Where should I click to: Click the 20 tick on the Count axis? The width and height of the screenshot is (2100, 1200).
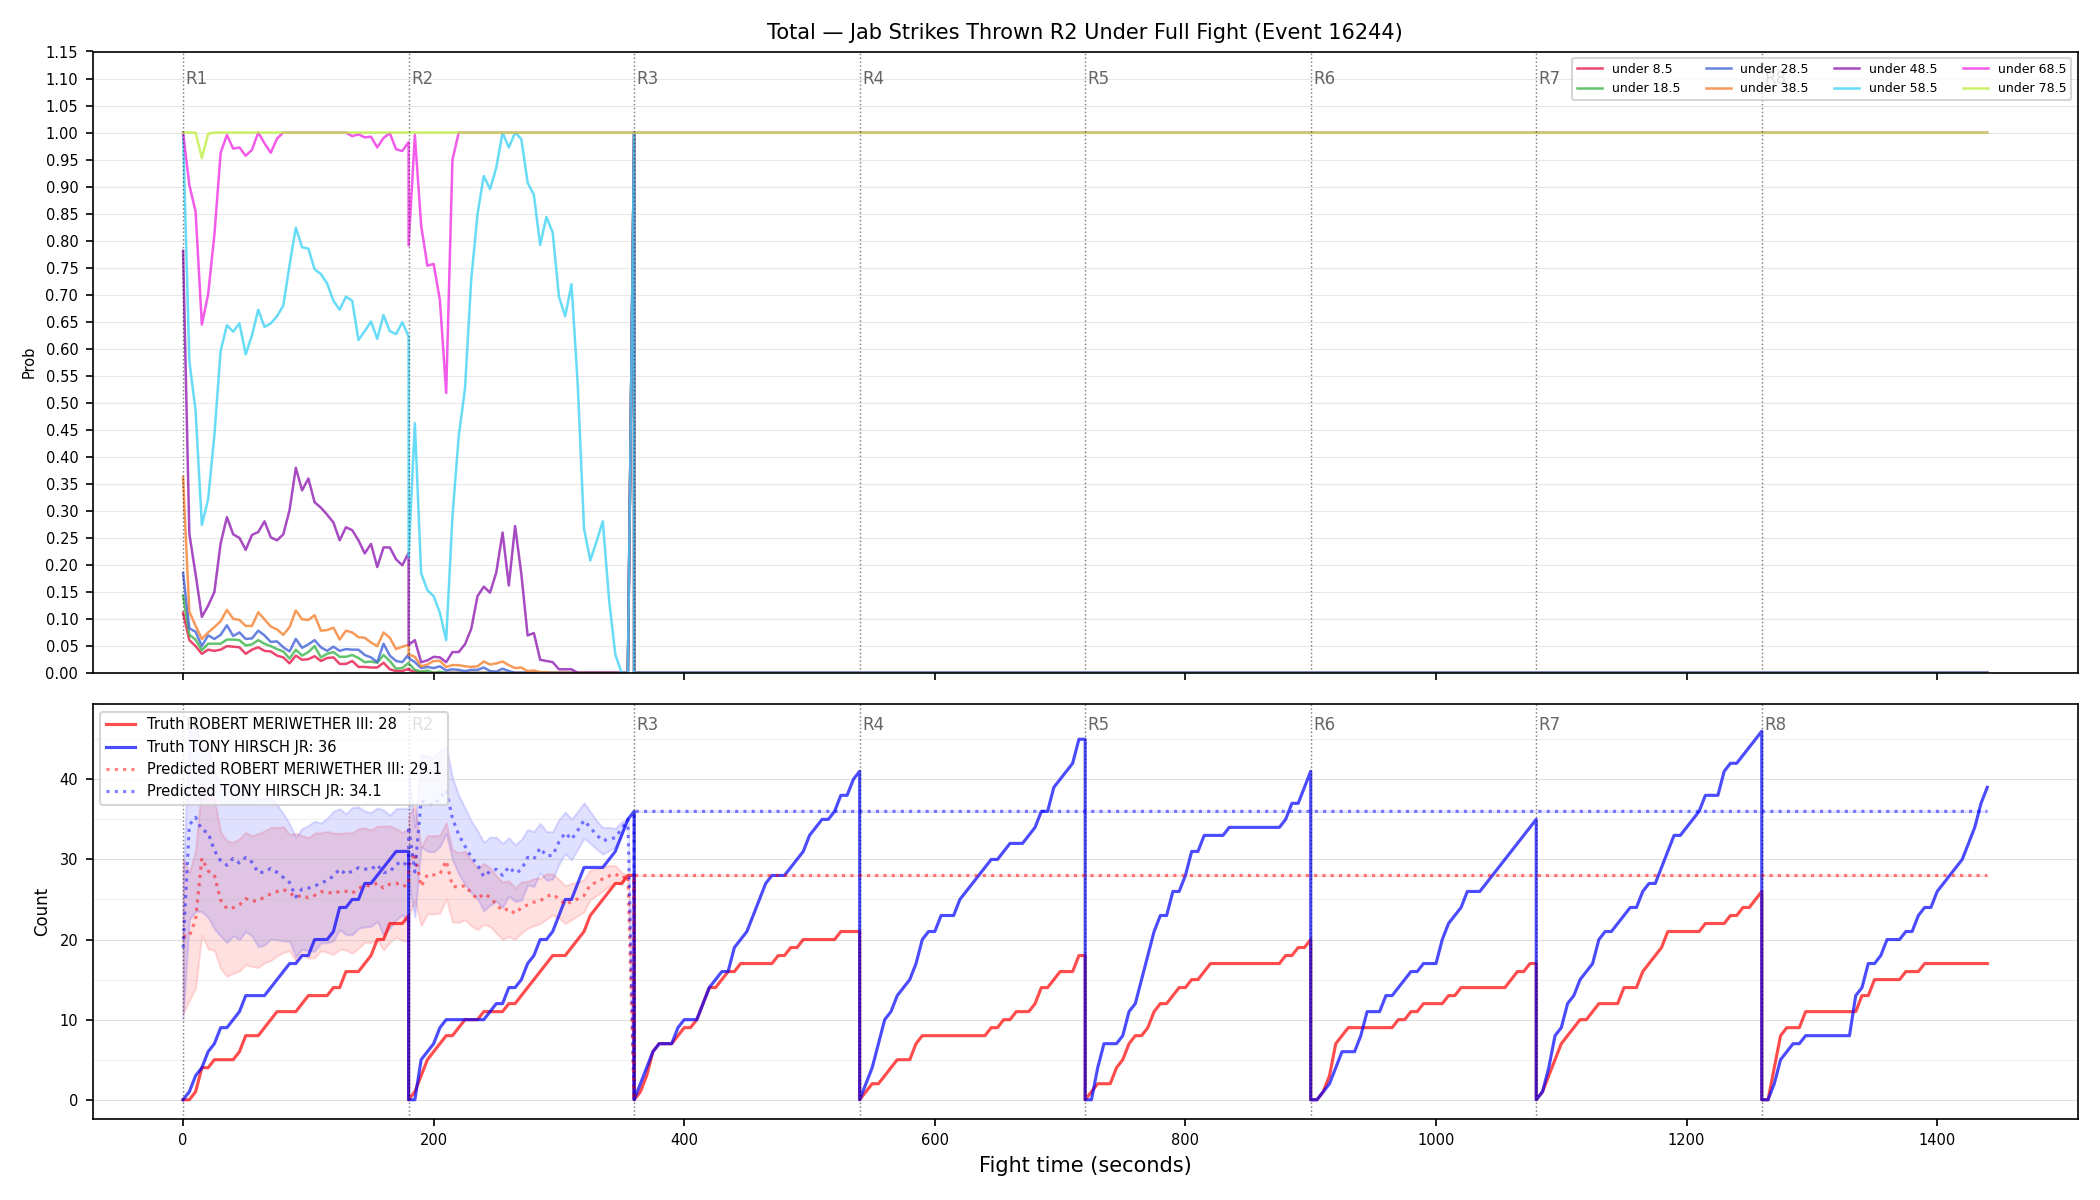(x=70, y=940)
